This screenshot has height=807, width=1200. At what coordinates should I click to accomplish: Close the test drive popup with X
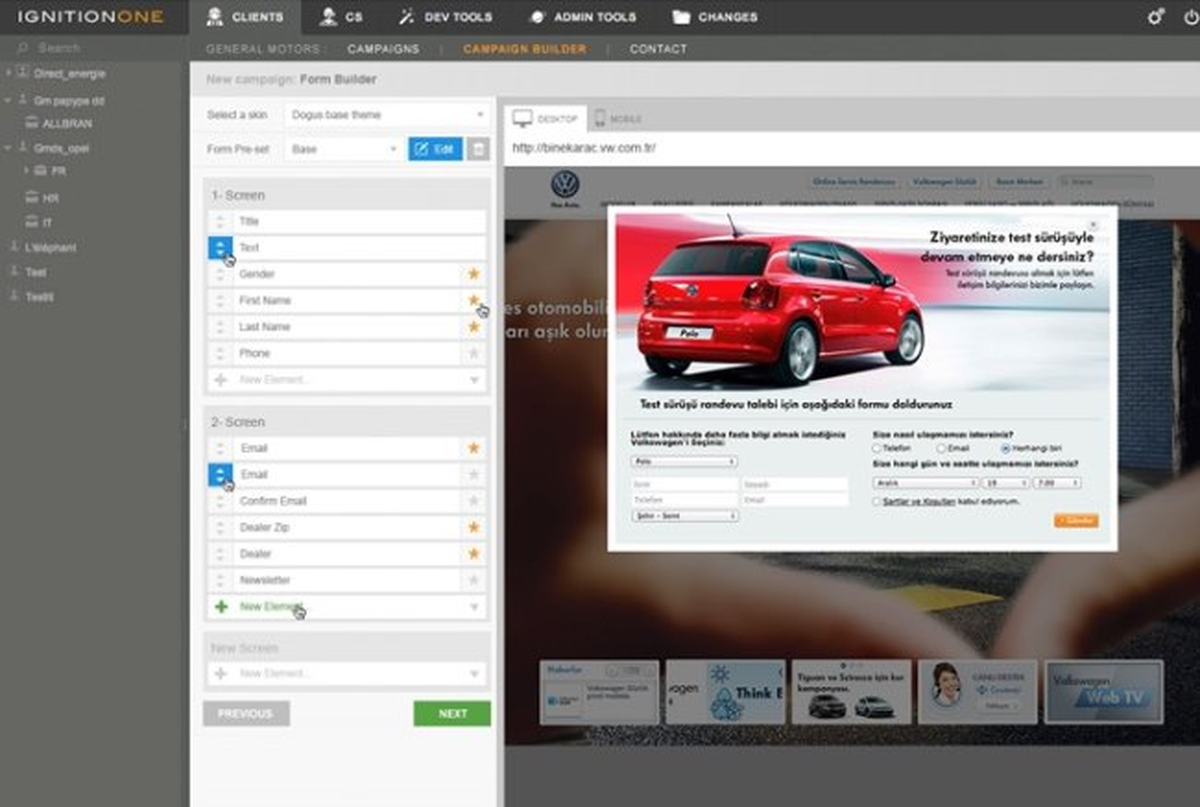pos(1093,225)
